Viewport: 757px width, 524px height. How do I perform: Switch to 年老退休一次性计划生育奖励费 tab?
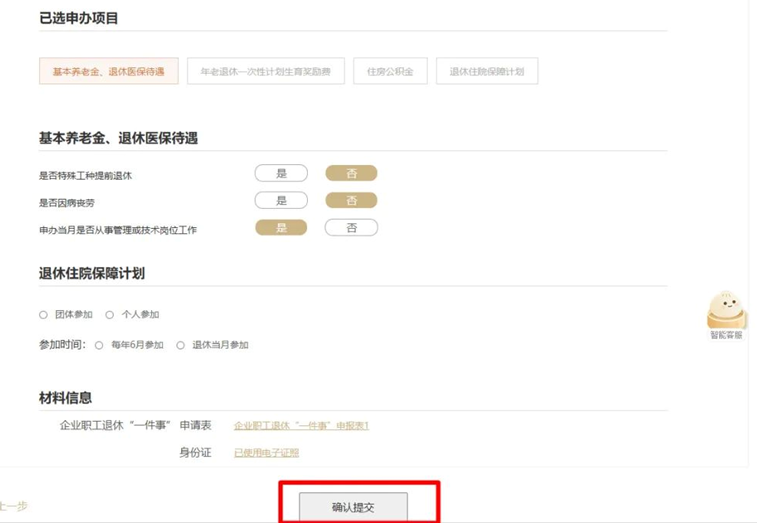[x=265, y=72]
